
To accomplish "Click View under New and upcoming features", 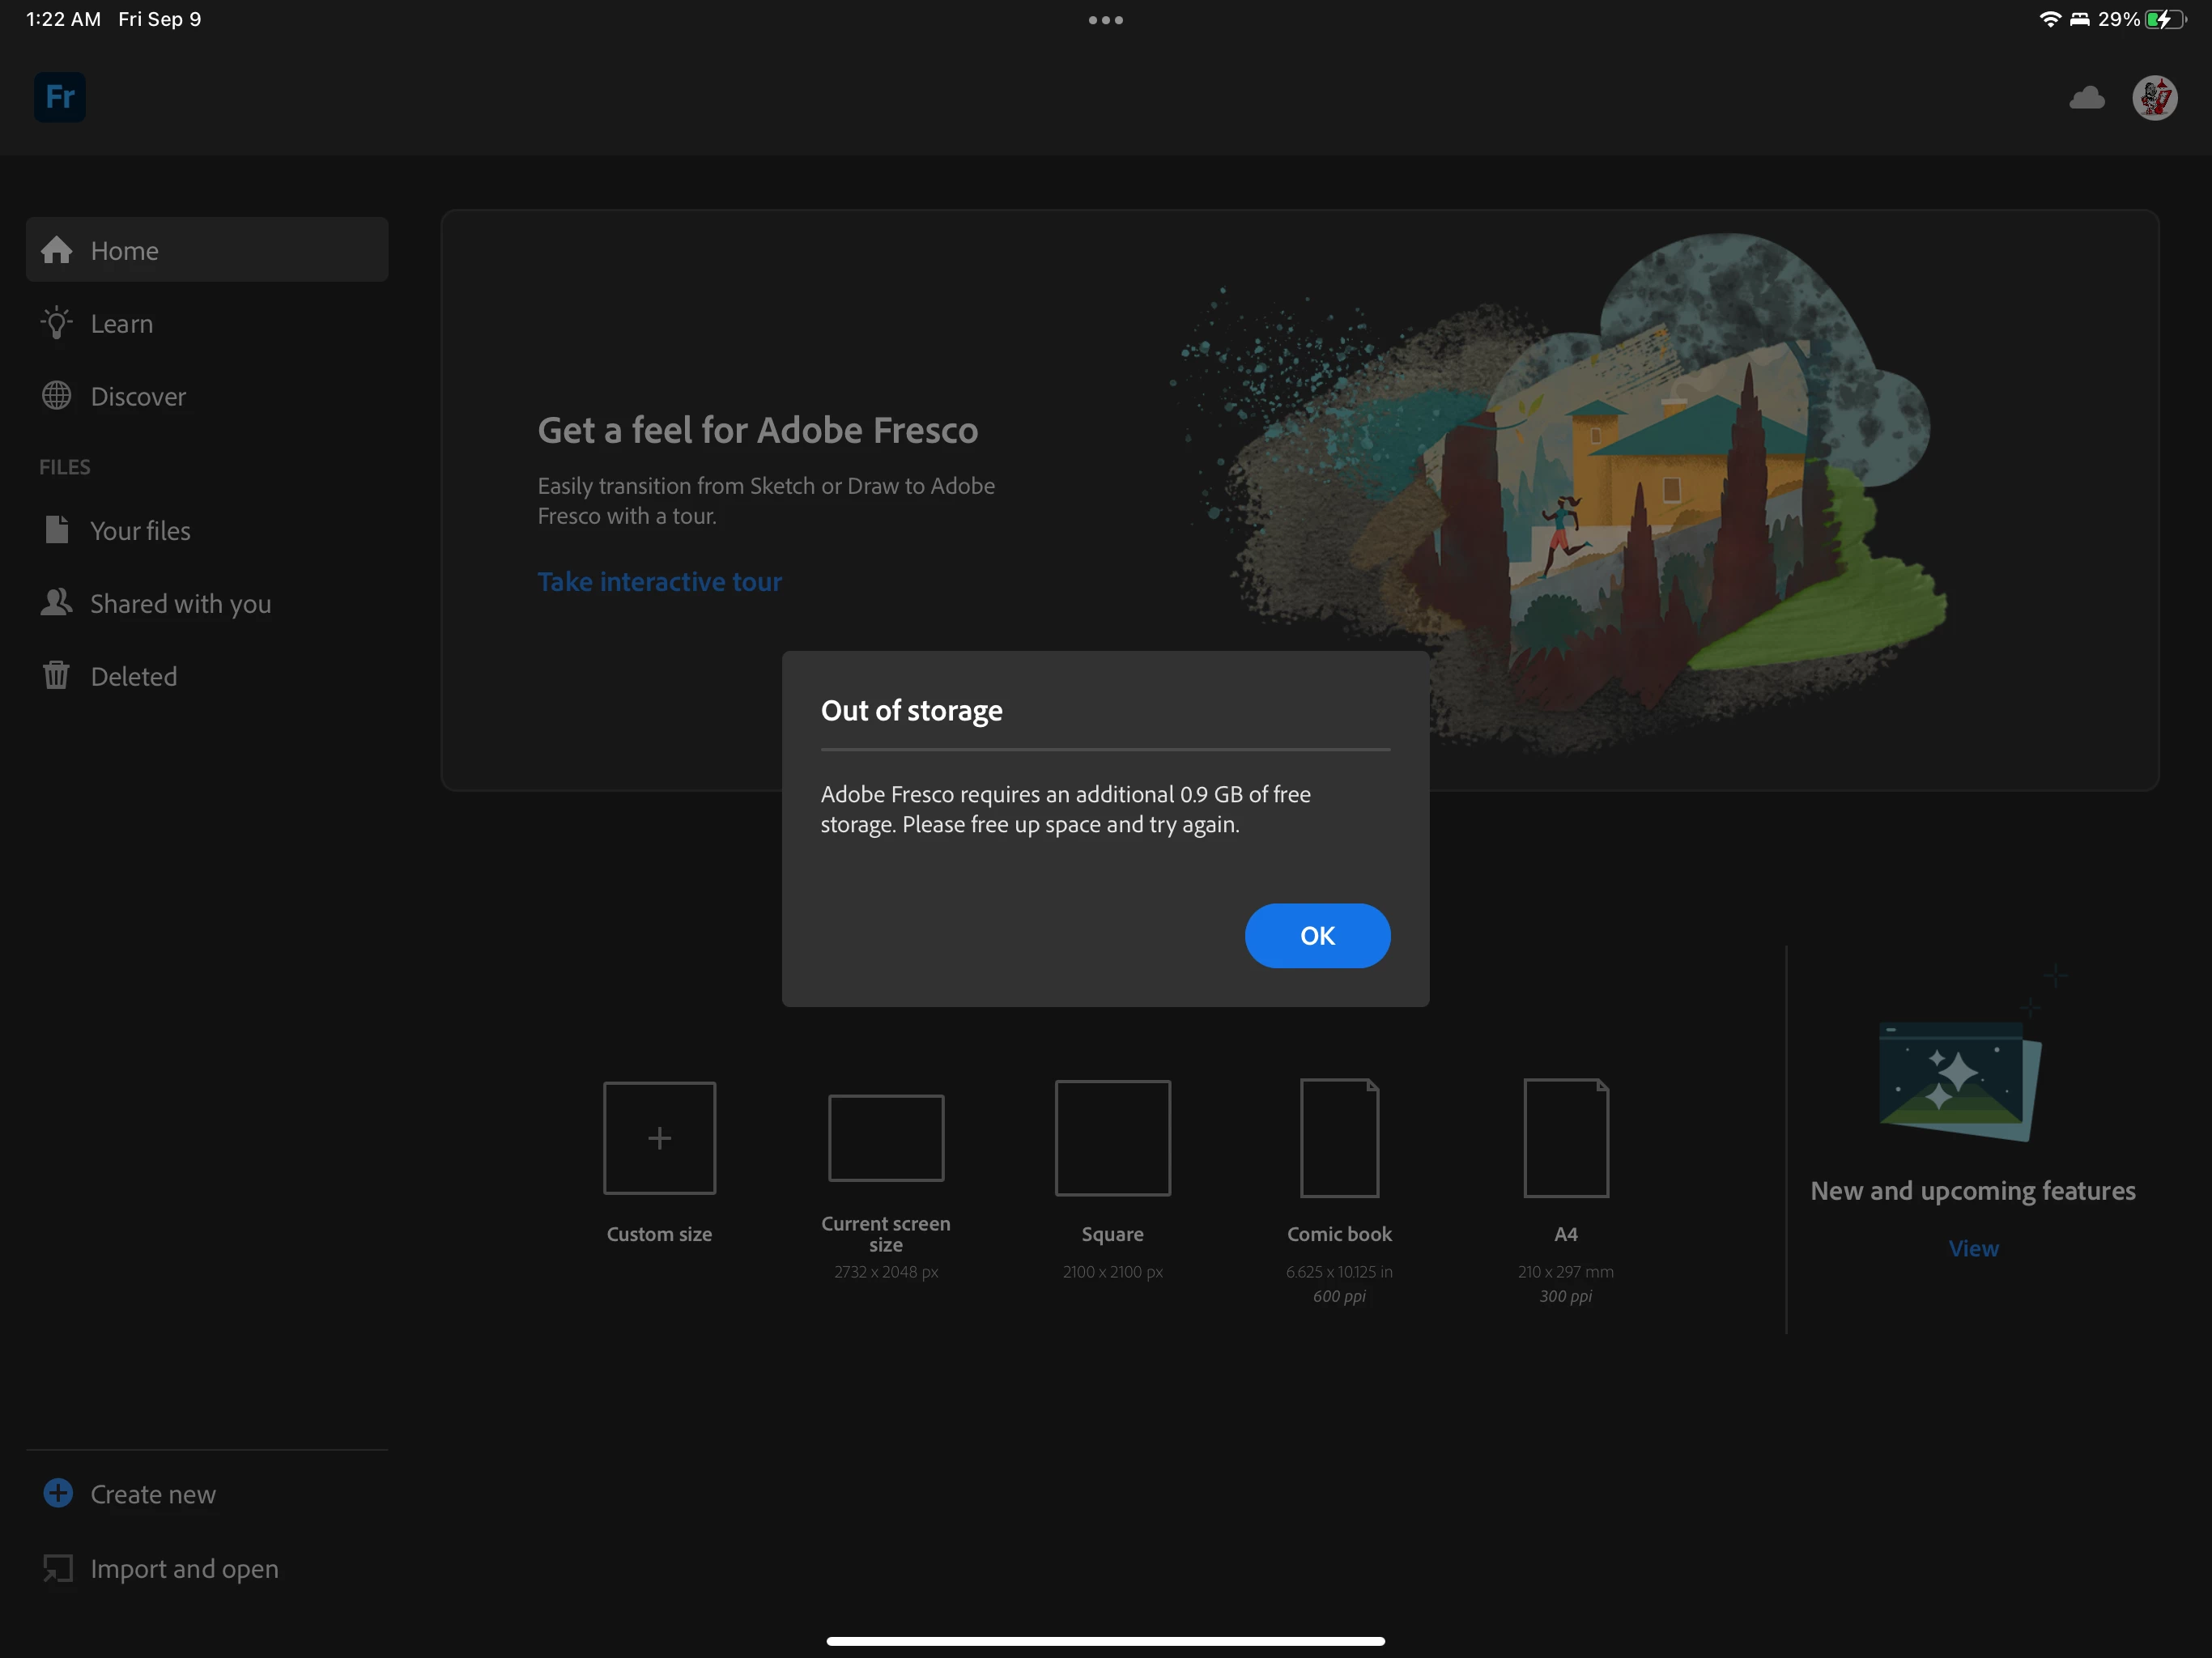I will tap(1973, 1248).
